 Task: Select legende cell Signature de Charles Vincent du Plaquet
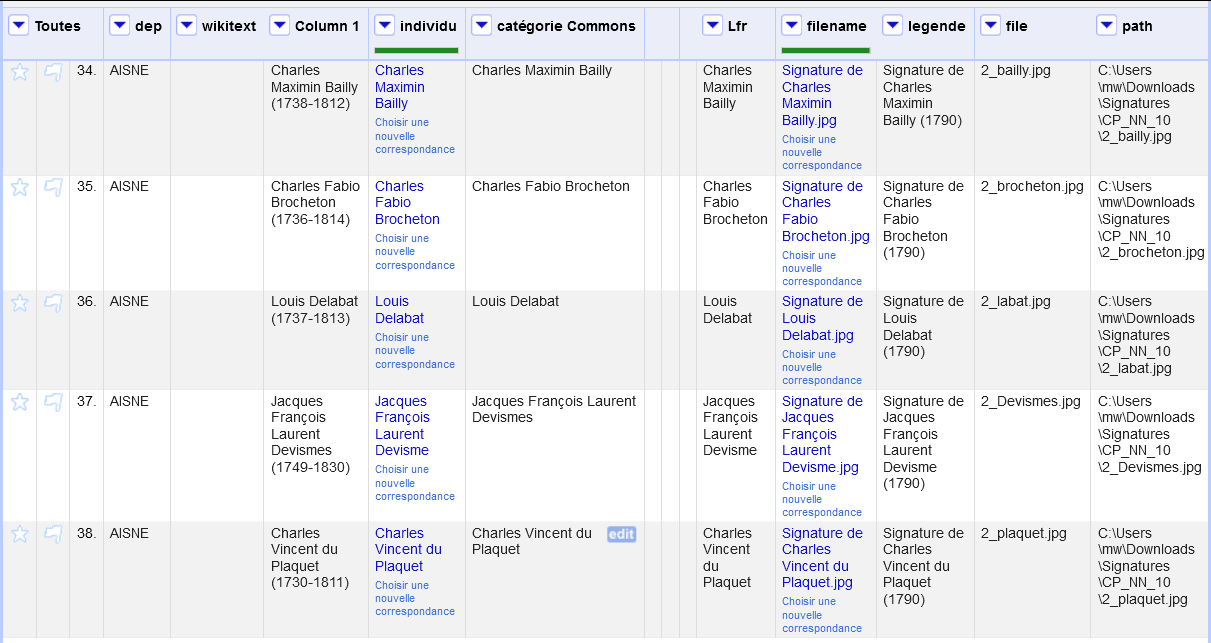pos(925,580)
